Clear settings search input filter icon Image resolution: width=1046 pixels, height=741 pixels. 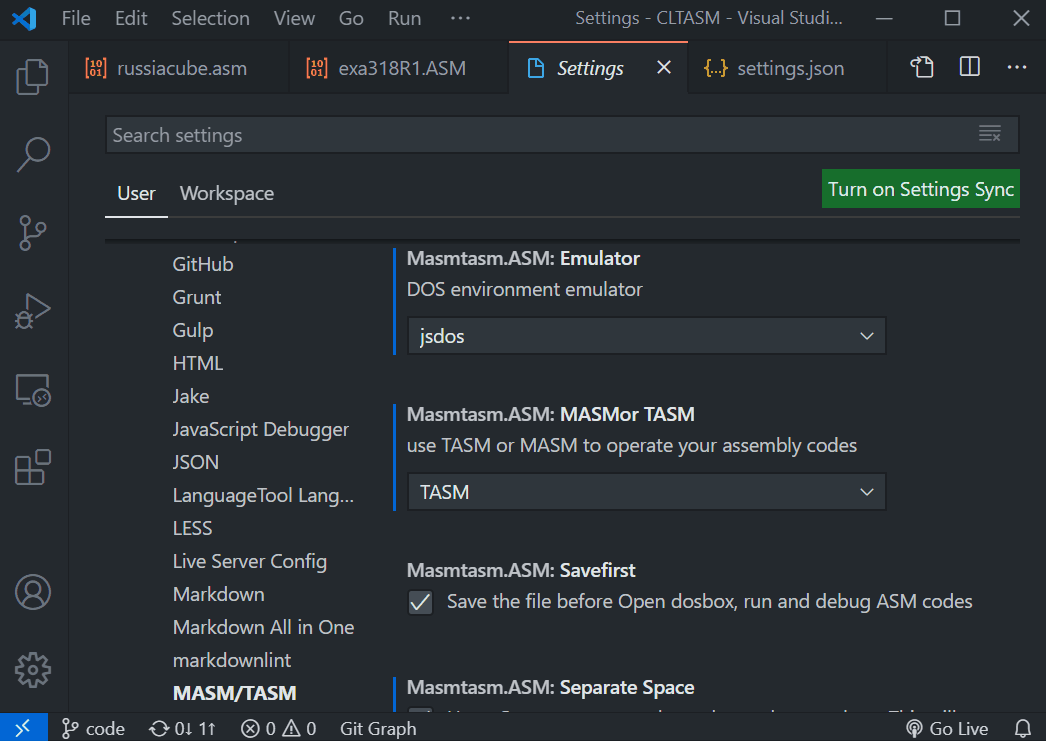tap(989, 134)
